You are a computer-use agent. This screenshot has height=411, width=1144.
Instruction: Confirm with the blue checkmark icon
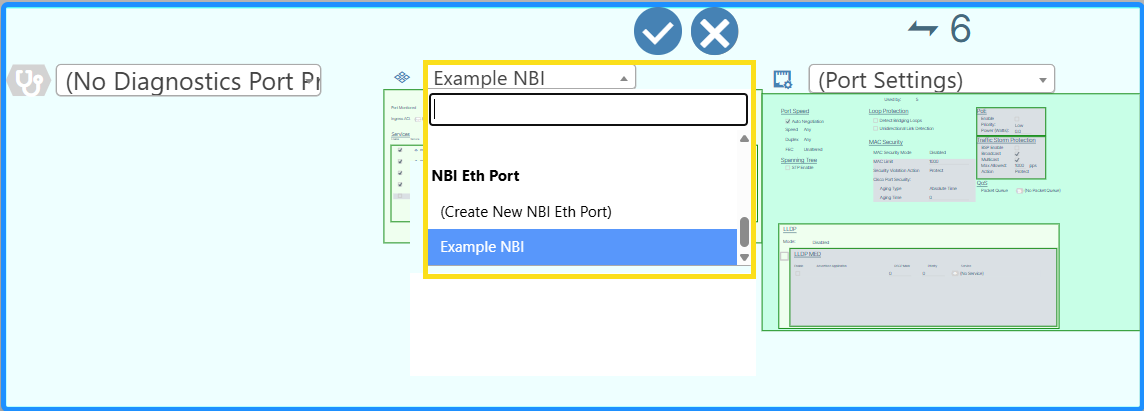coord(657,32)
